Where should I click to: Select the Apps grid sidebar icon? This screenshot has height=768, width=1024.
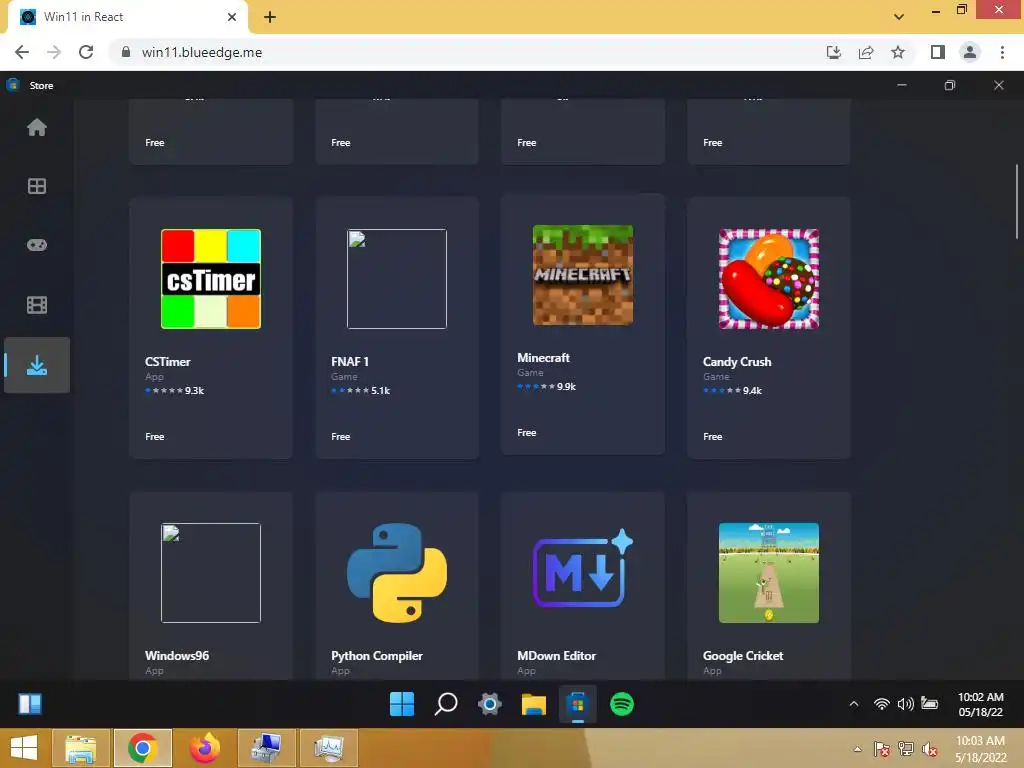[37, 186]
